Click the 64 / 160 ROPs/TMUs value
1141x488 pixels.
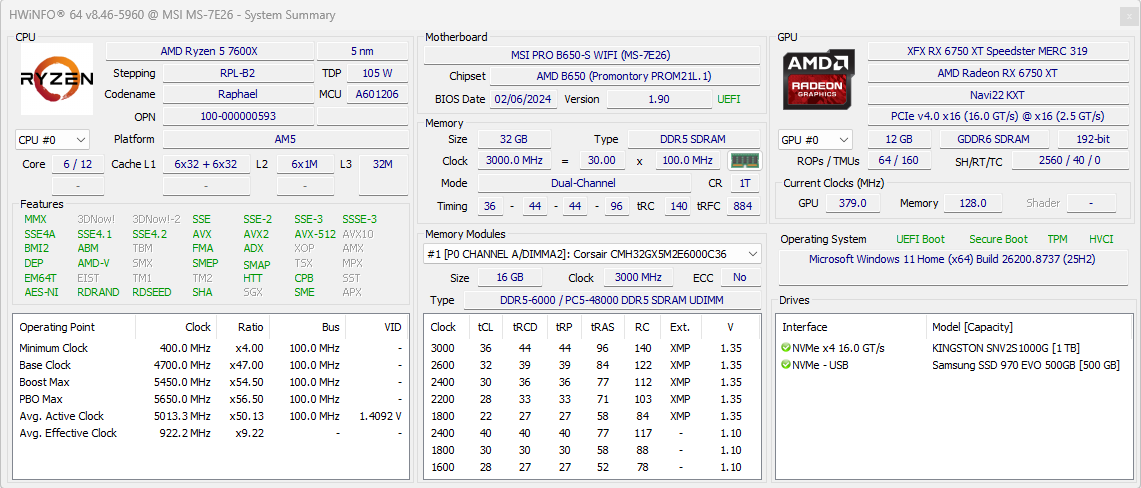(899, 161)
